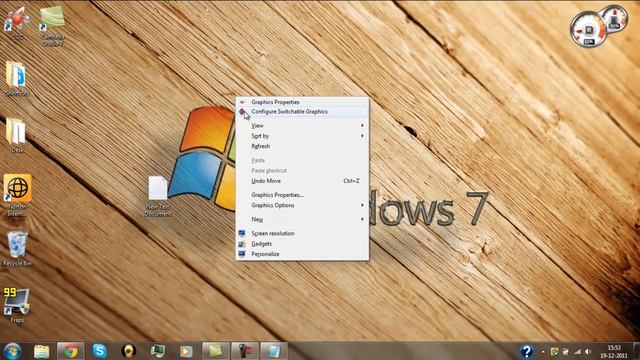Screen dimensions: 640x360
Task: Select the Recycle Bin icon
Action: click(17, 249)
